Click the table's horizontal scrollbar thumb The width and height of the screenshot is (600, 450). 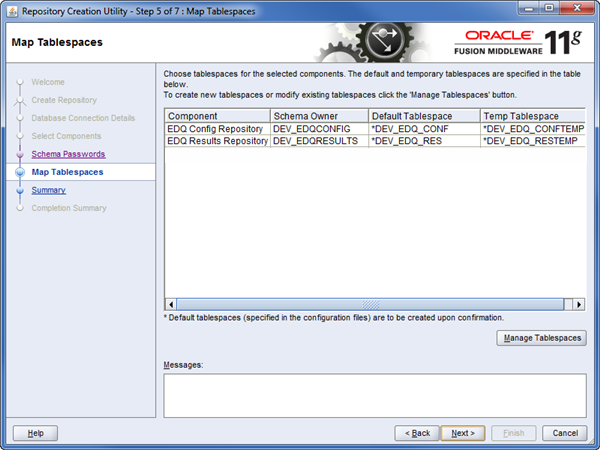(370, 305)
